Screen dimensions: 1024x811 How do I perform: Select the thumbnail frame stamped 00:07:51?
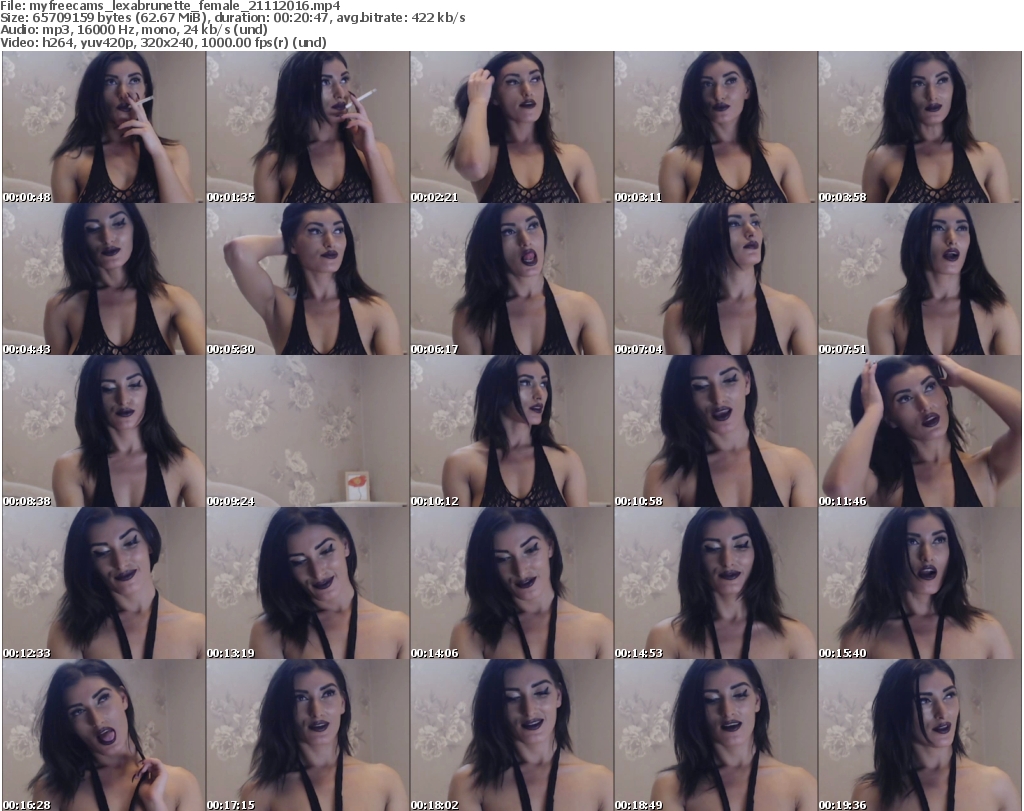click(x=920, y=279)
